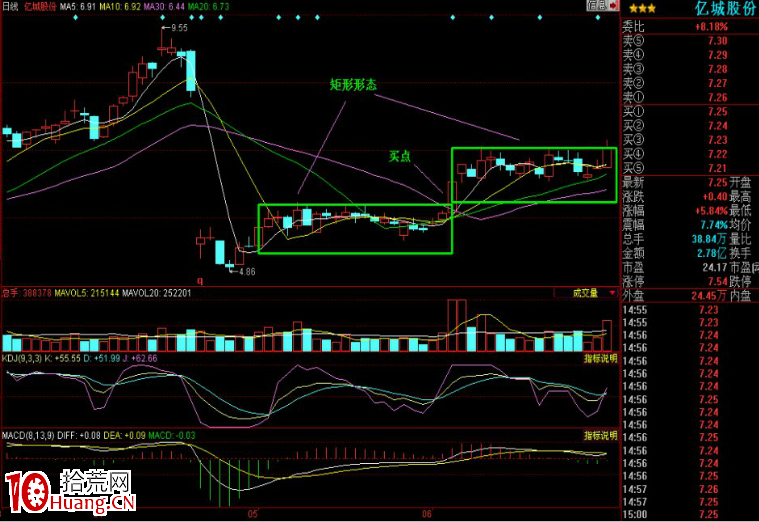Image resolution: width=759 pixels, height=522 pixels.
Task: Select the MA10: 6.92 indicator label
Action: tap(120, 6)
